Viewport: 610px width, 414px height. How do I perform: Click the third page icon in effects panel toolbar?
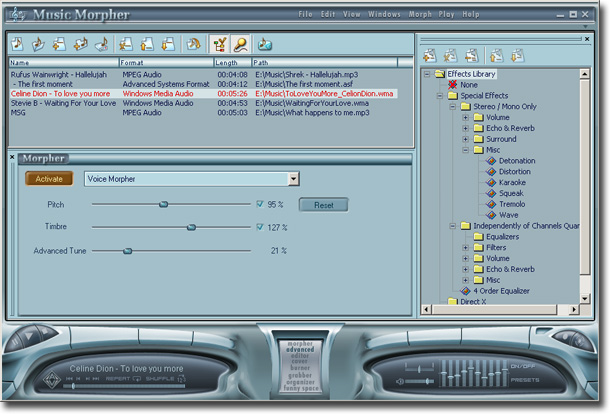(472, 56)
